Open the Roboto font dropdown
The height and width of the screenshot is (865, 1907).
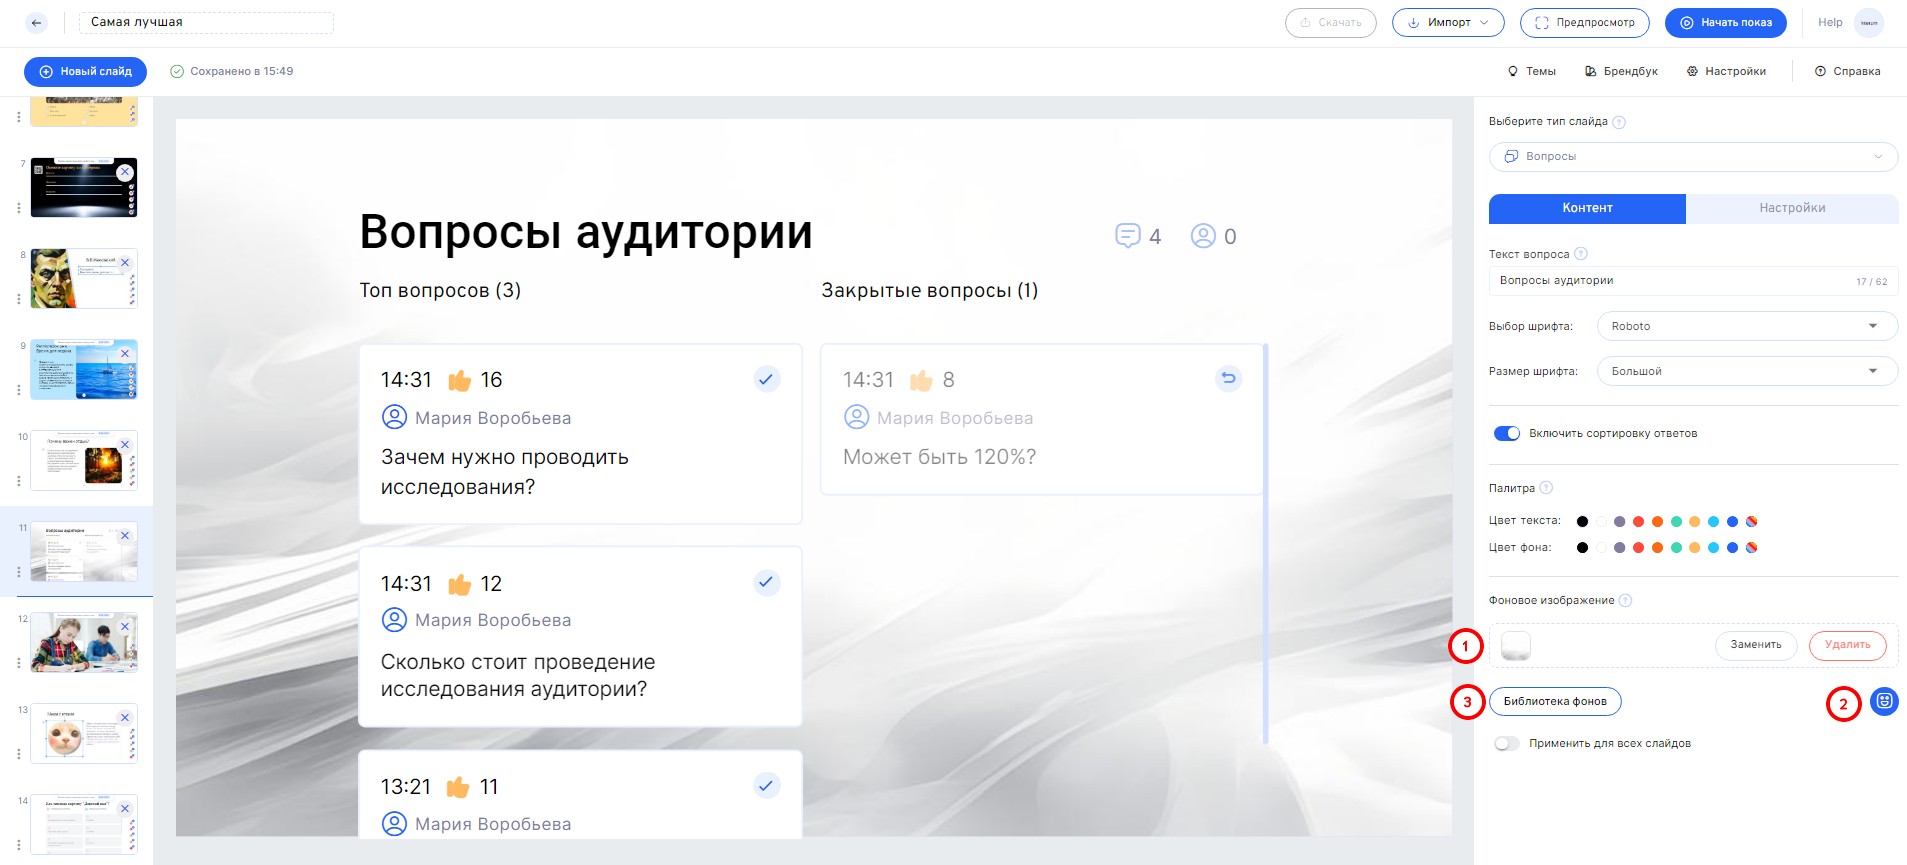tap(1746, 326)
